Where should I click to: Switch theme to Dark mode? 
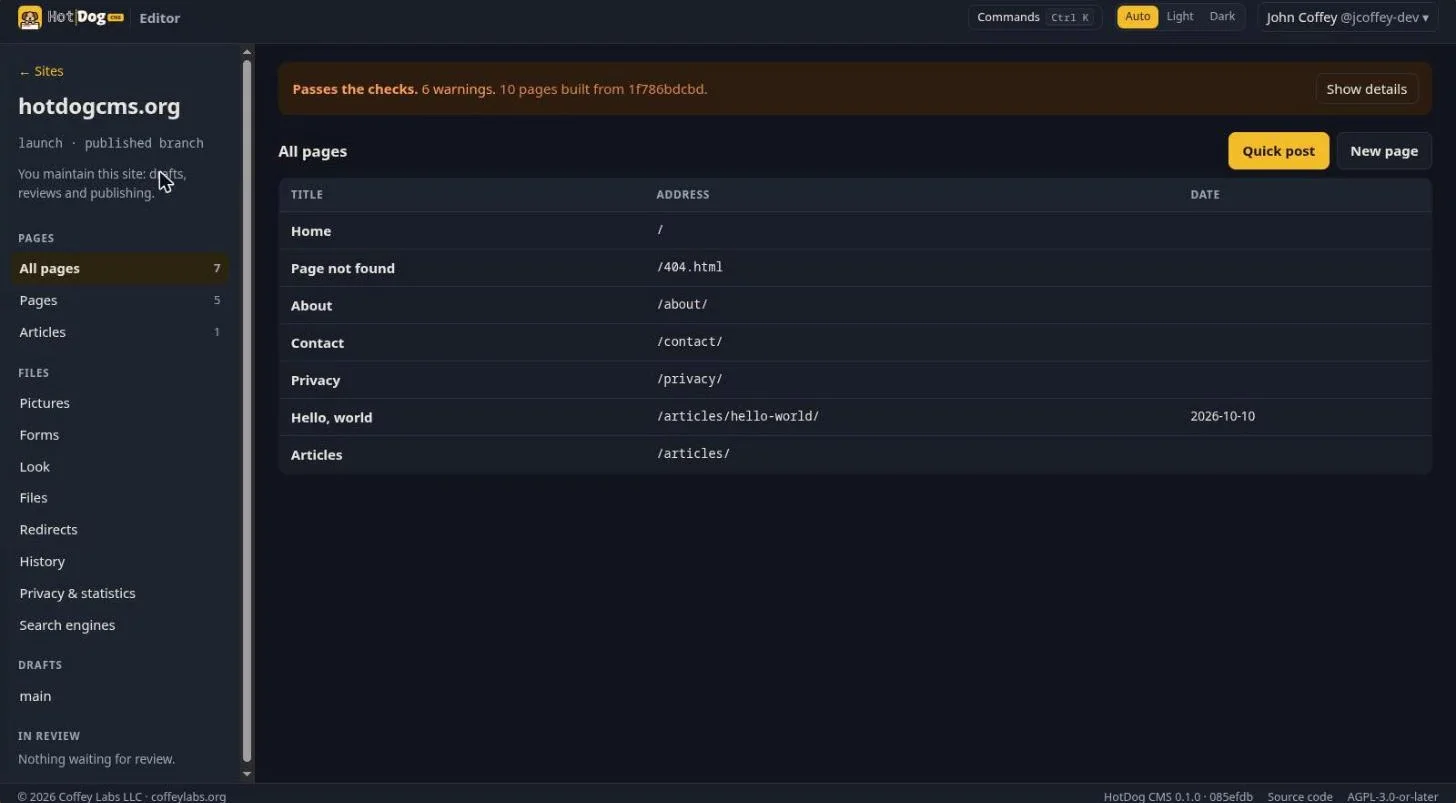[1222, 17]
